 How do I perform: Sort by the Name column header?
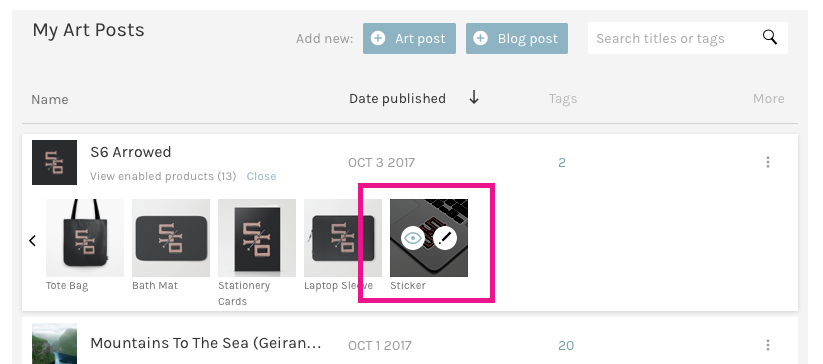point(50,99)
